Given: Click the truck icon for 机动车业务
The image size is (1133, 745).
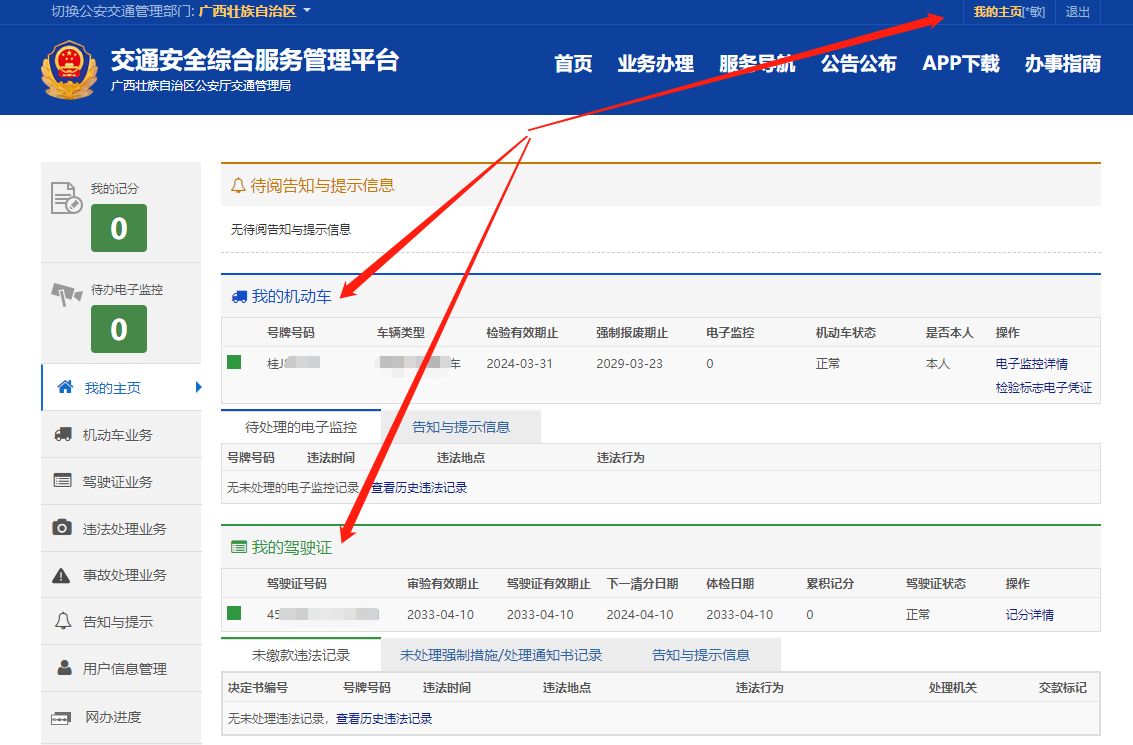Looking at the screenshot, I should point(62,434).
